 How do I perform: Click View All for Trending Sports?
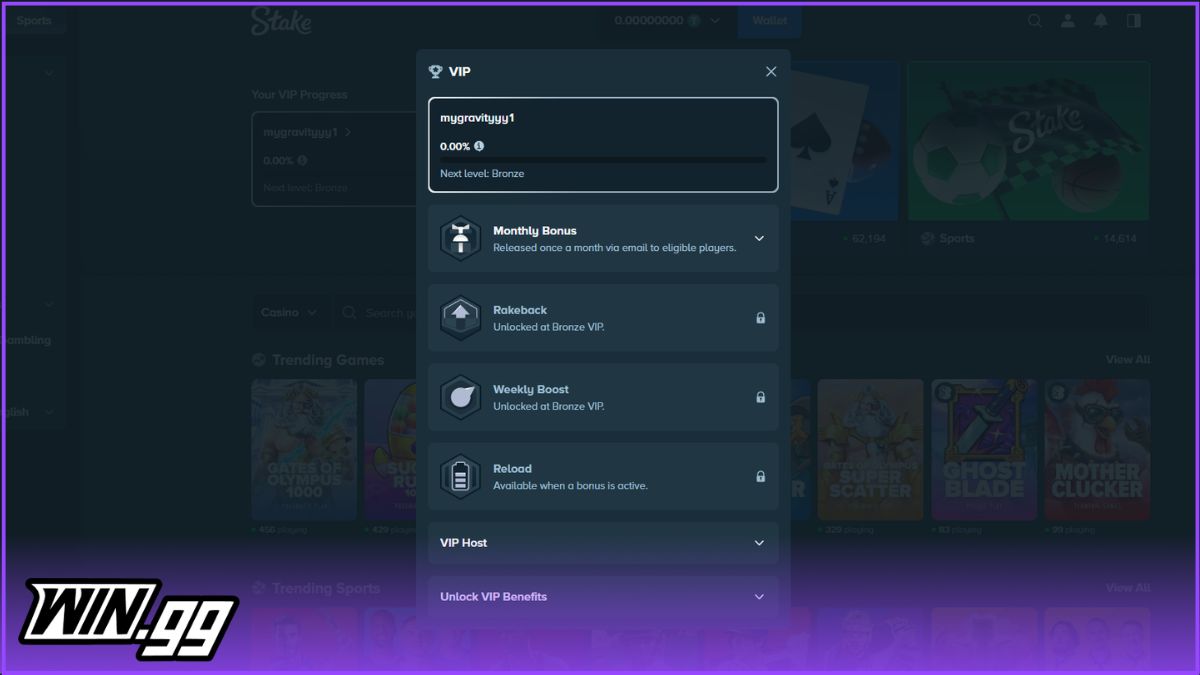[x=1128, y=588]
